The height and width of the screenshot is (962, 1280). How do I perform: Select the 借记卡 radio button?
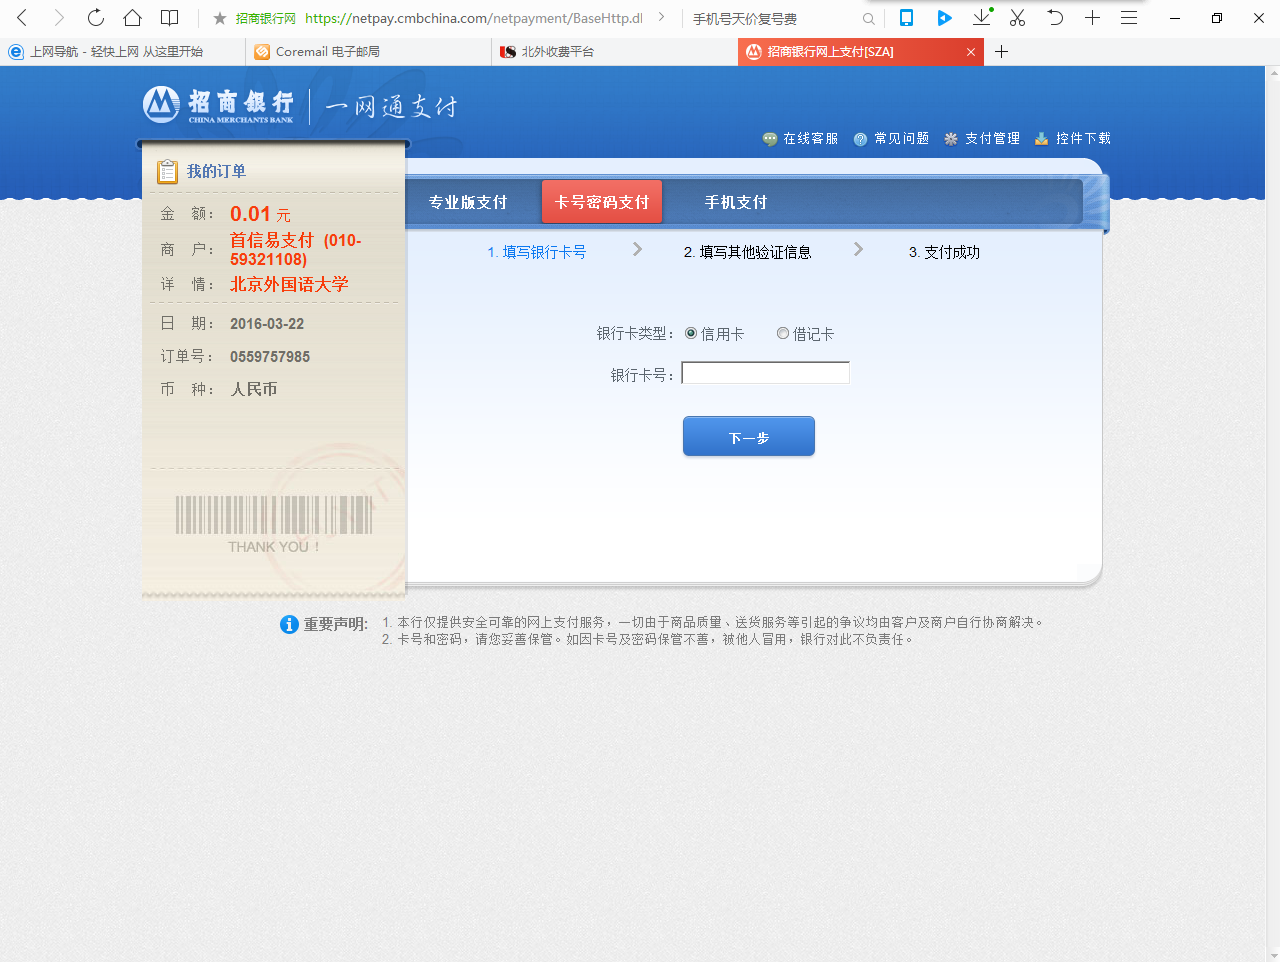click(783, 334)
